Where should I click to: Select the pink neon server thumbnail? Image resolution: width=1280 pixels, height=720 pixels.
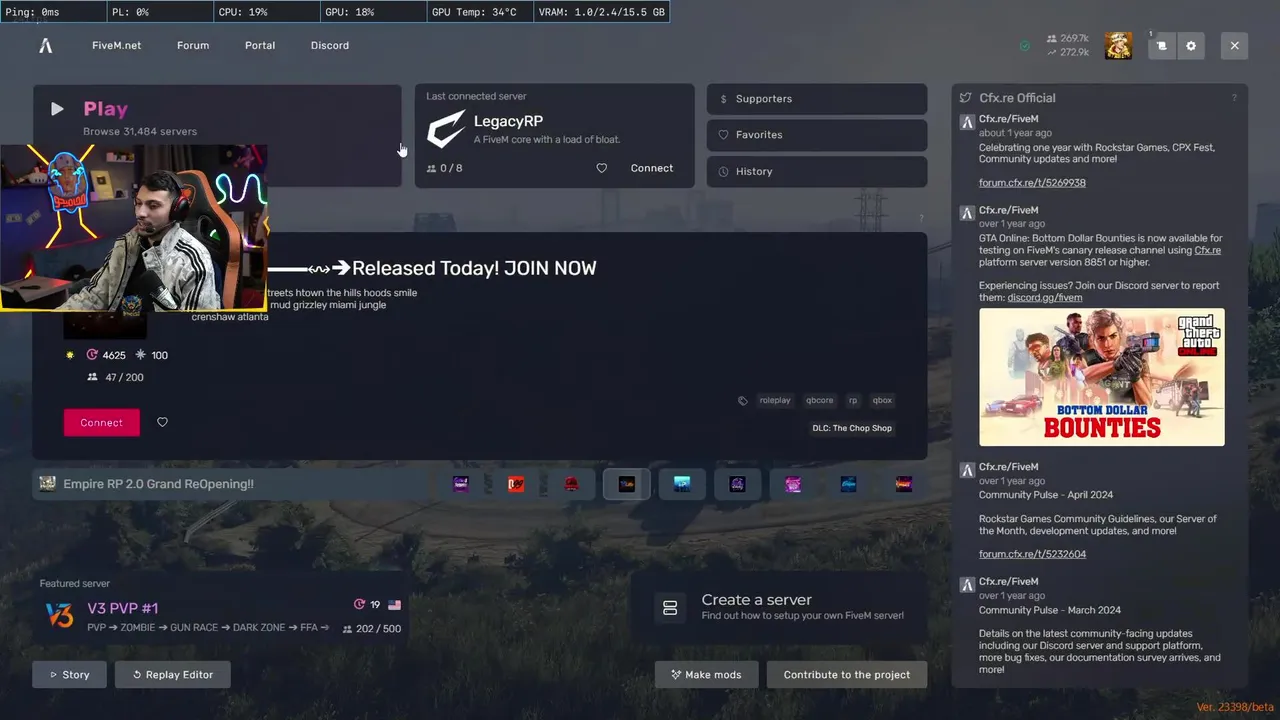[793, 484]
